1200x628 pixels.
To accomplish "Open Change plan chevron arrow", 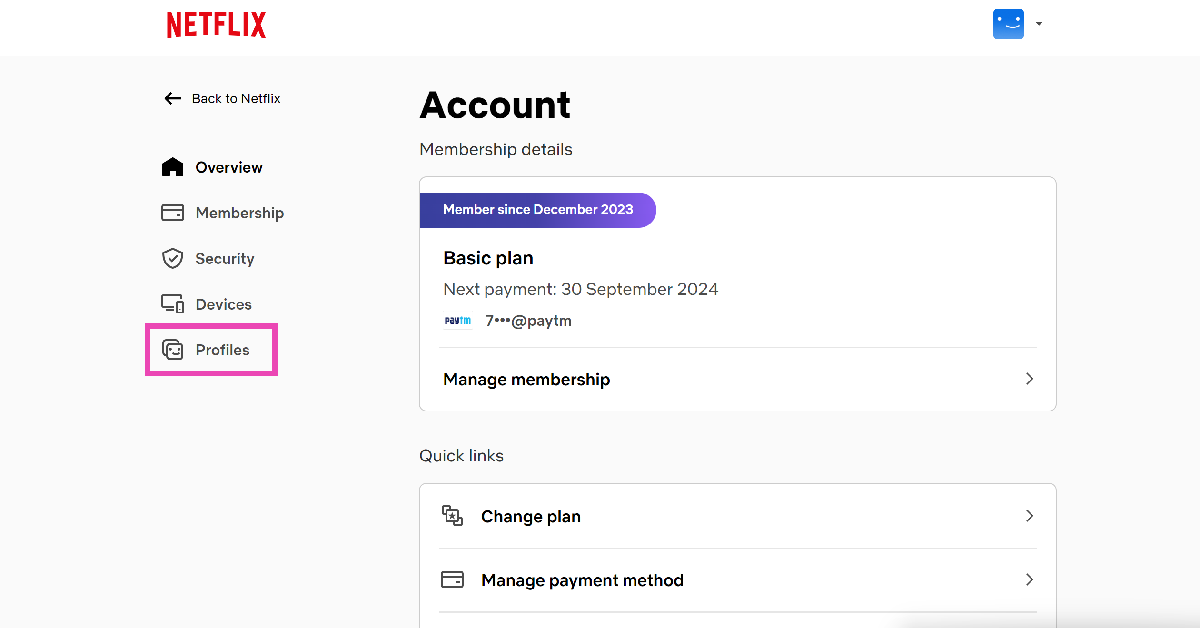I will [x=1029, y=516].
